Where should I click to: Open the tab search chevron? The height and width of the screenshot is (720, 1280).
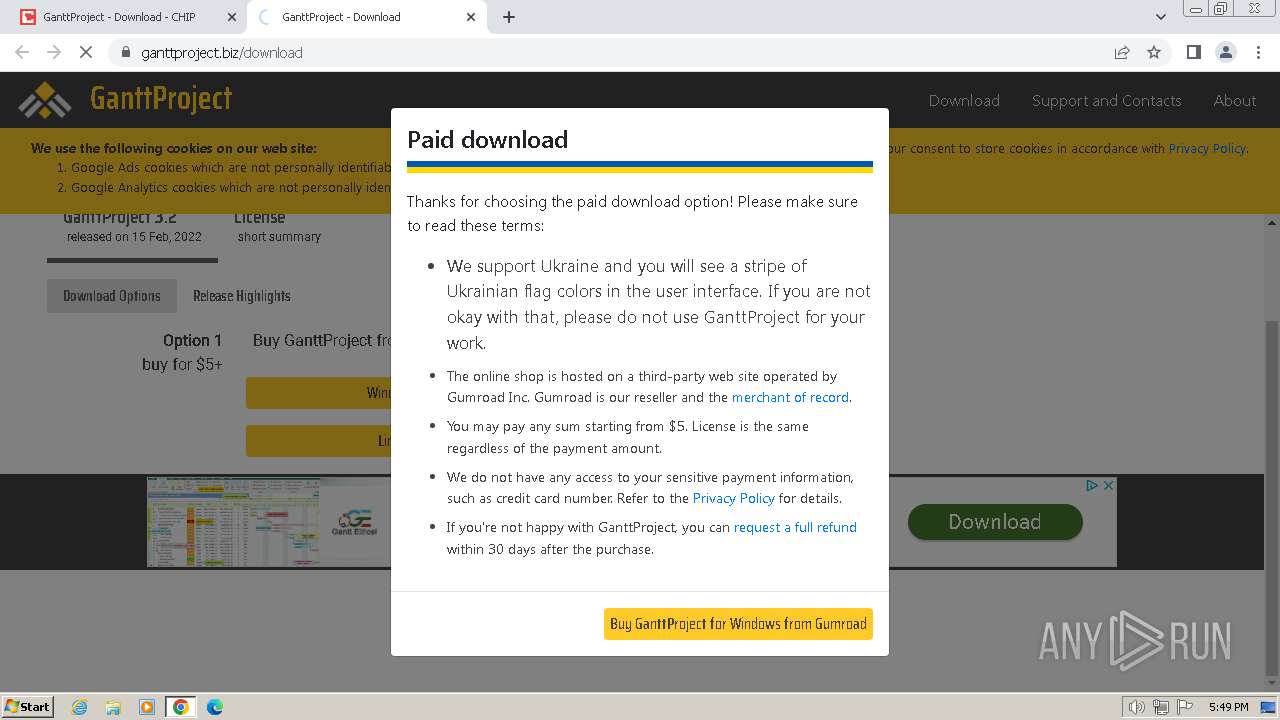tap(1161, 17)
